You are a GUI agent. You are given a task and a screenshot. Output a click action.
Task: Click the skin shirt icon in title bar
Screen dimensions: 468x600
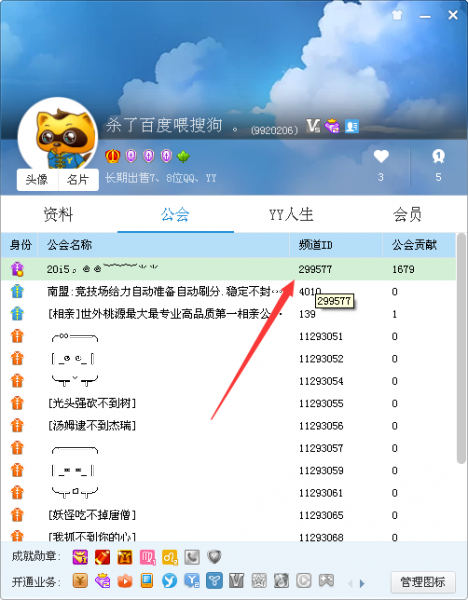(x=397, y=15)
